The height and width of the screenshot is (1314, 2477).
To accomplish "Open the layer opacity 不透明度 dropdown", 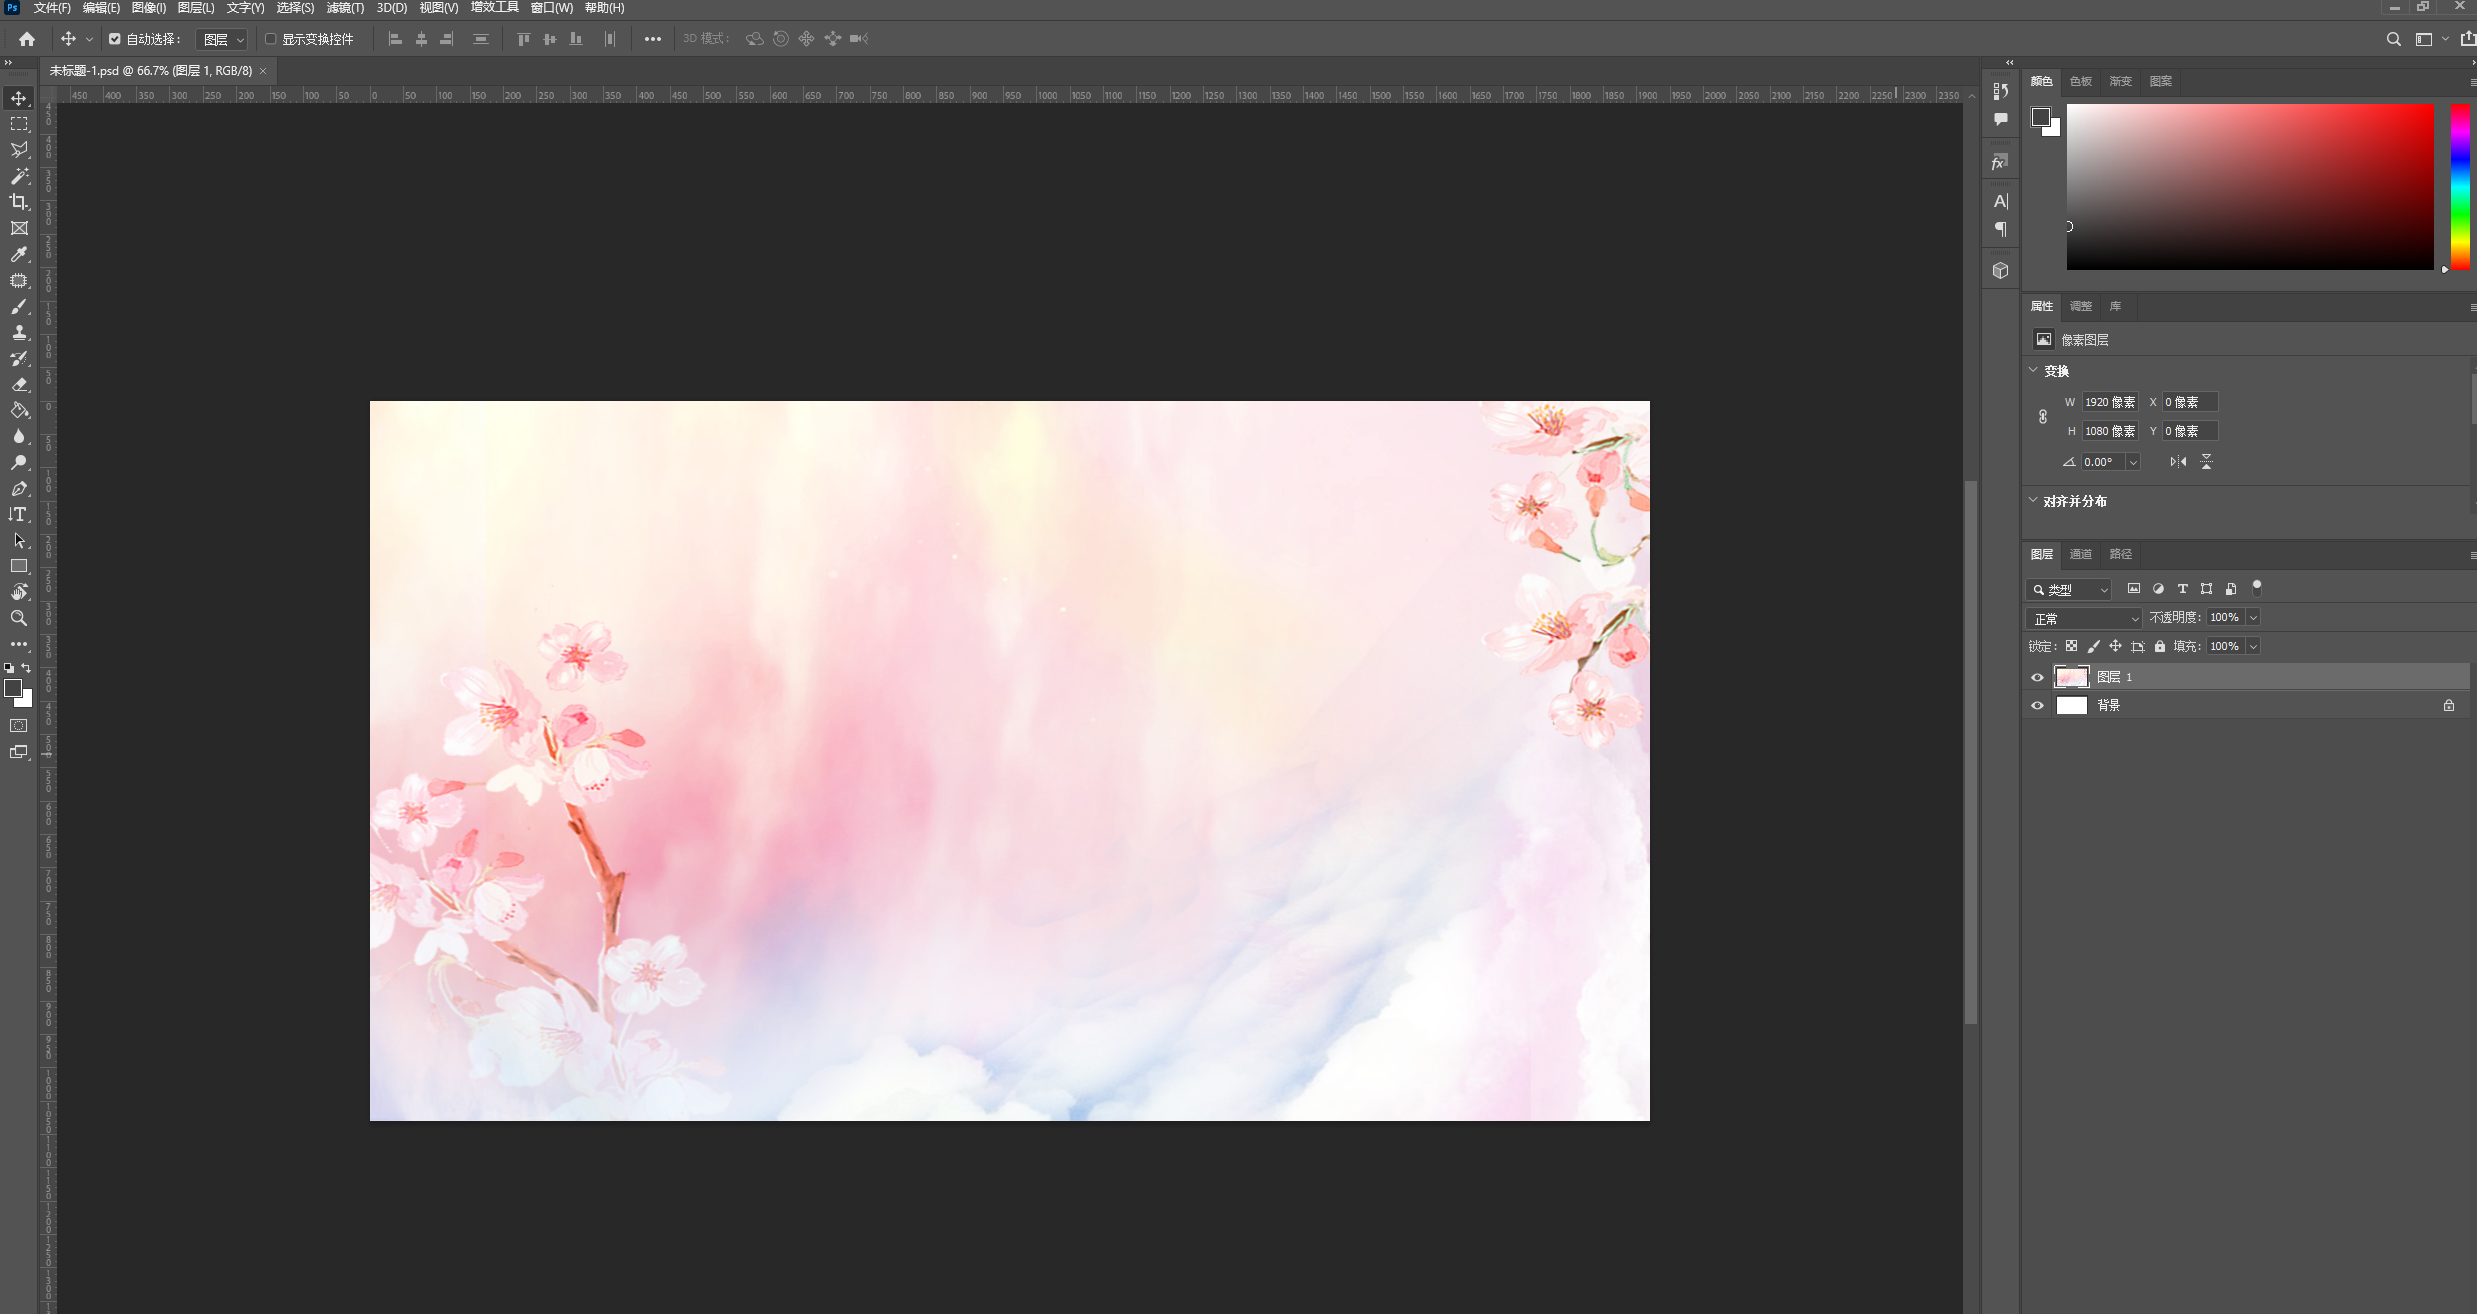I will click(x=2253, y=617).
